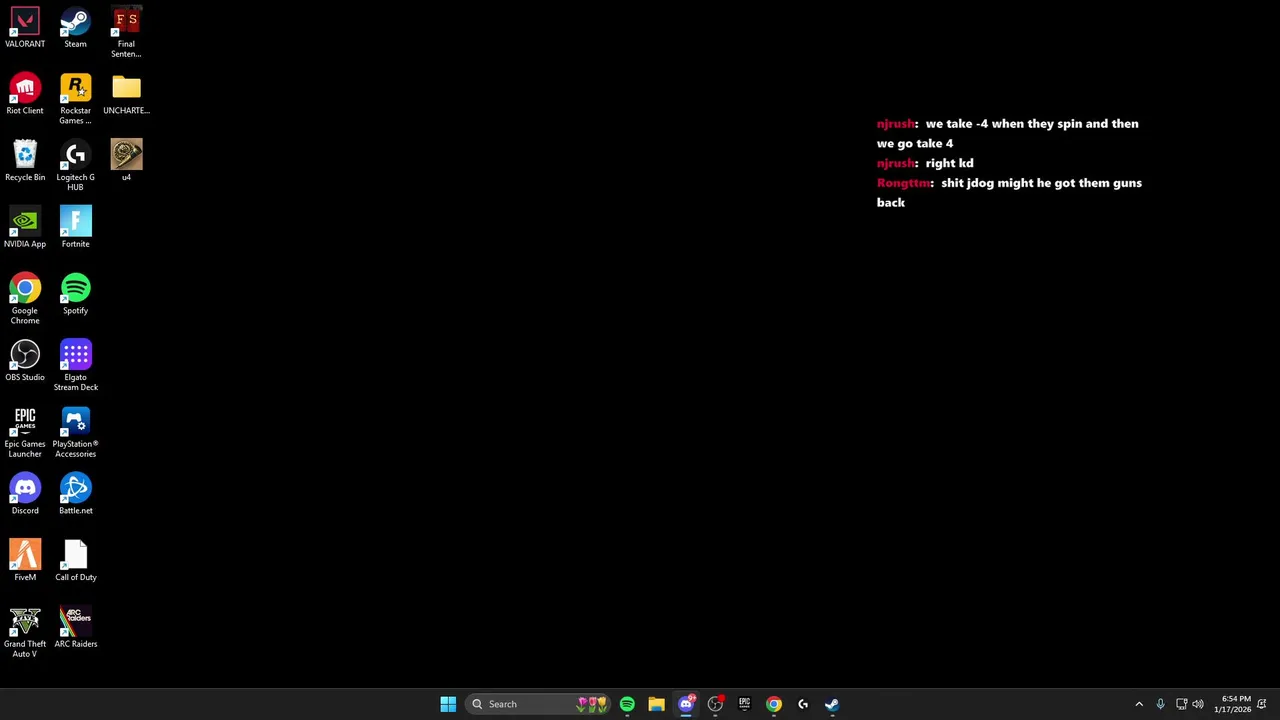Open the Epic Games Launcher desktop shortcut
This screenshot has height=720, width=1280.
point(25,433)
